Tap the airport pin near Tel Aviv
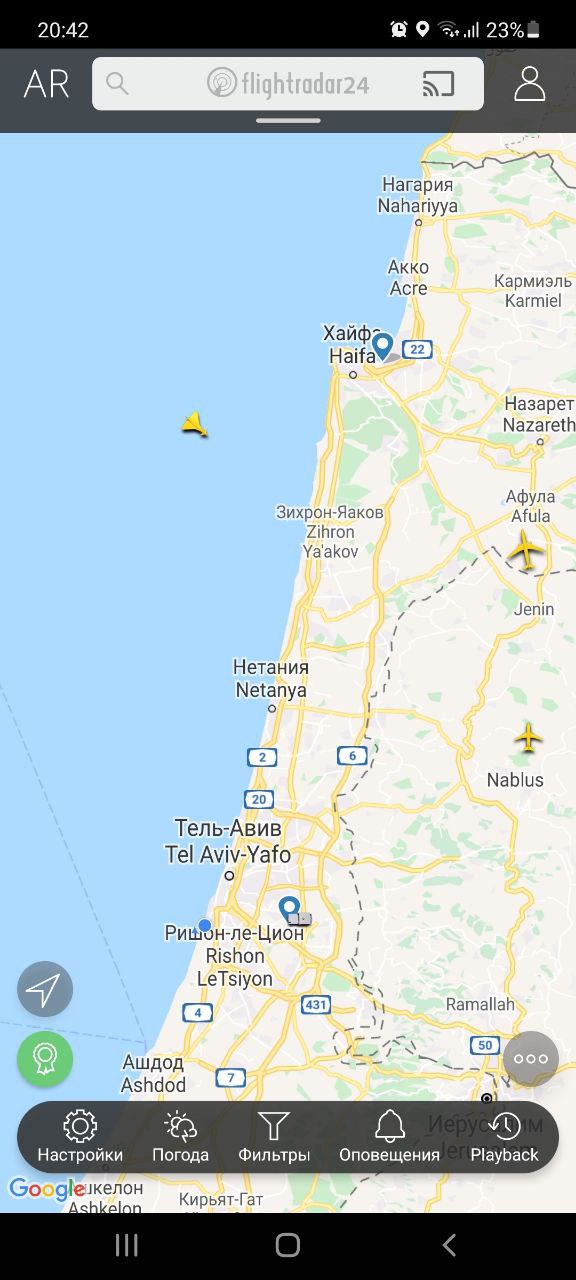 coord(290,911)
